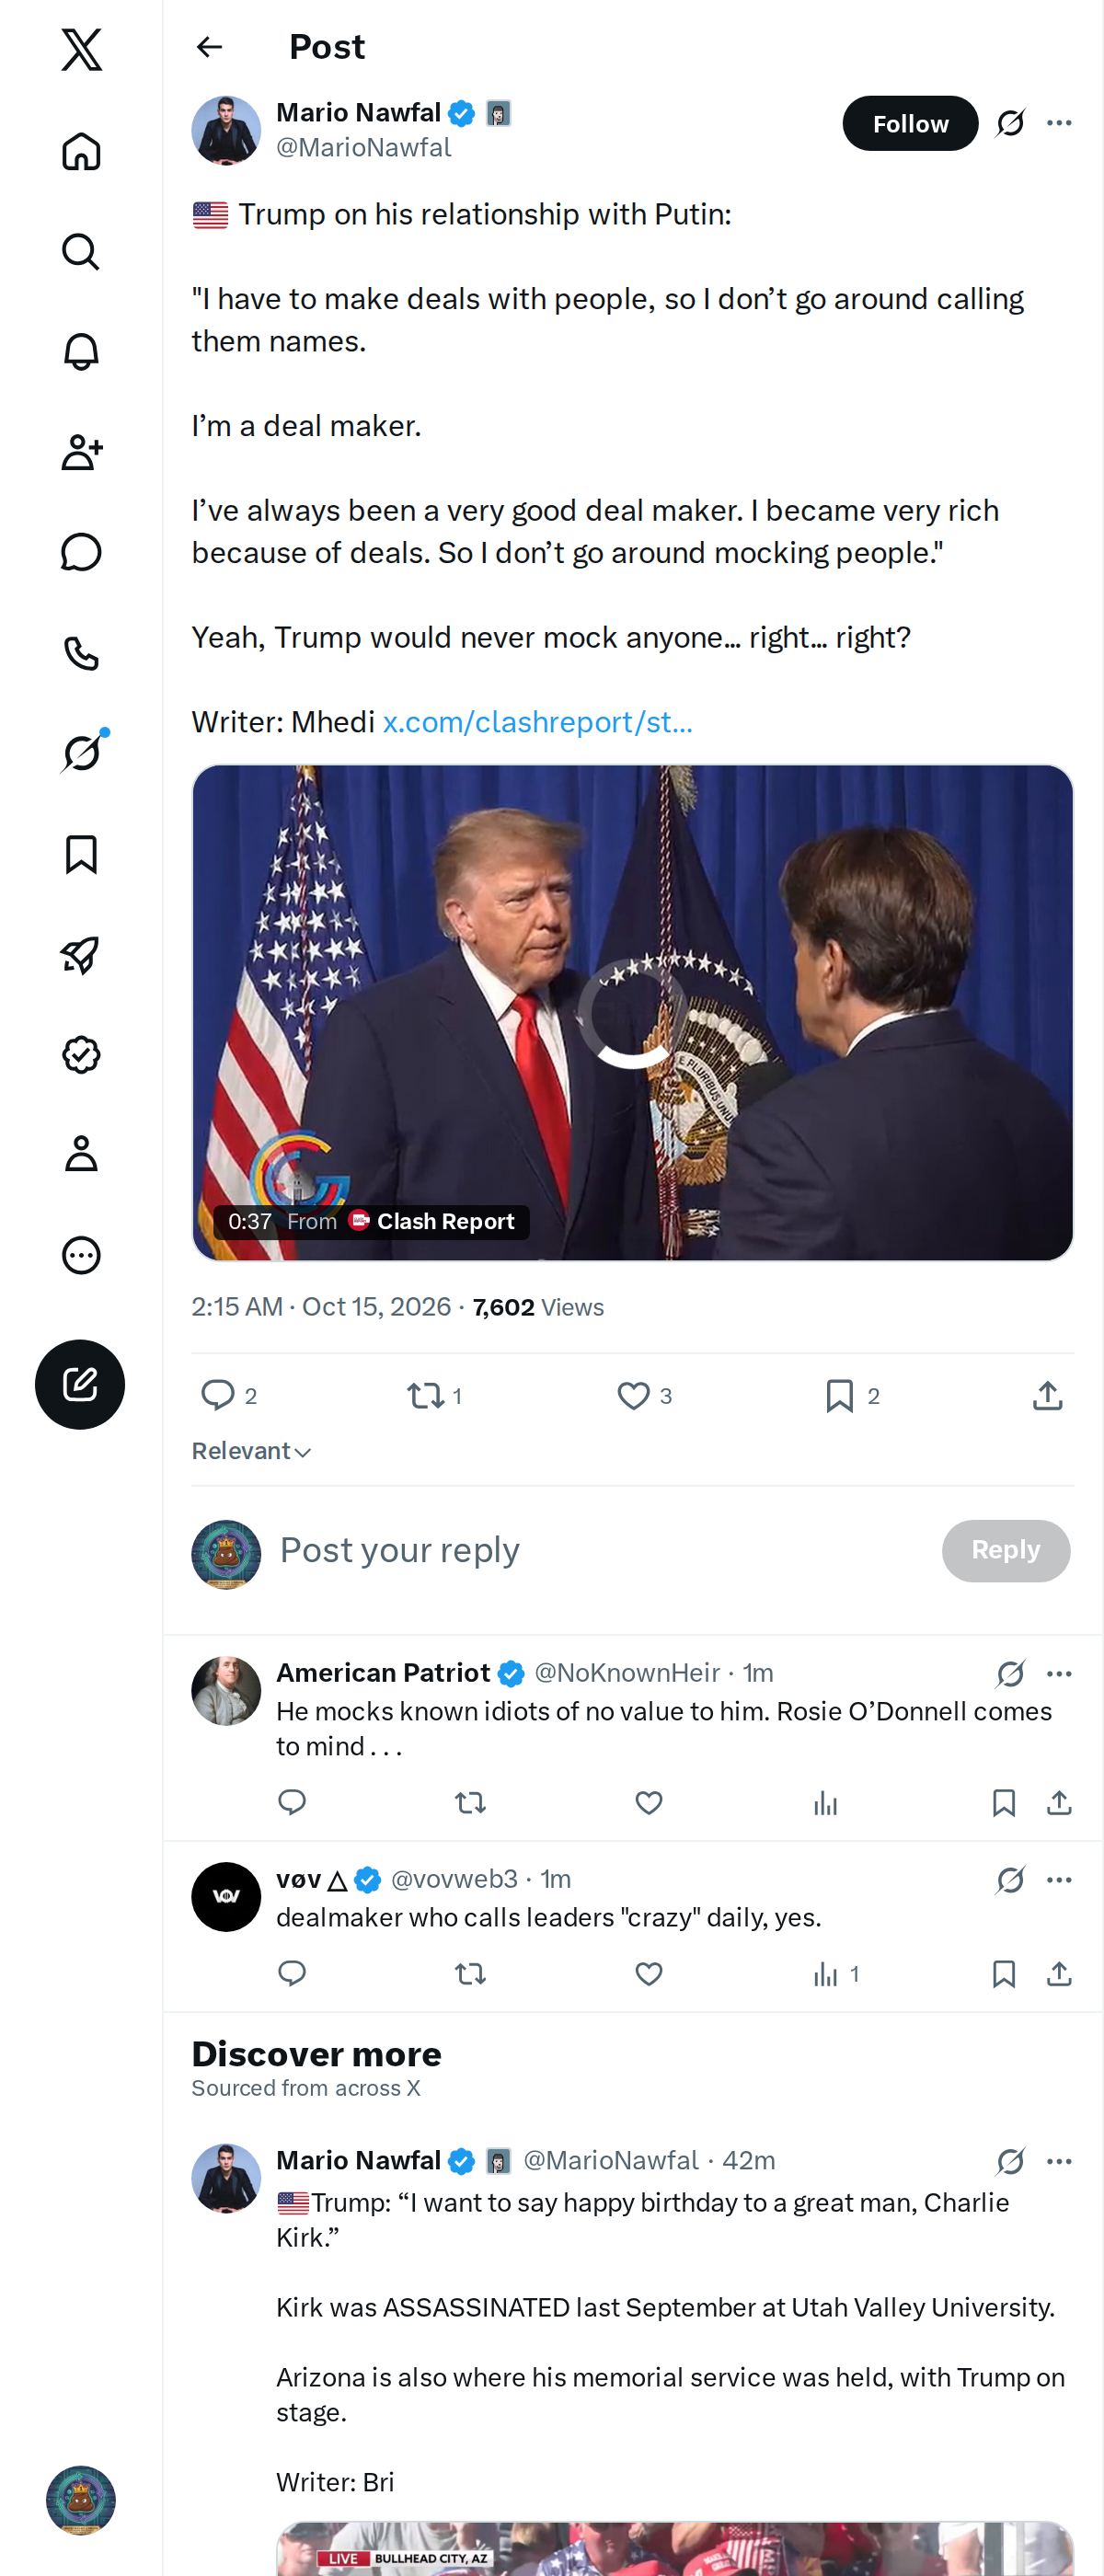Open more options on American Patriot reply
The width and height of the screenshot is (1104, 2576).
[x=1059, y=1673]
